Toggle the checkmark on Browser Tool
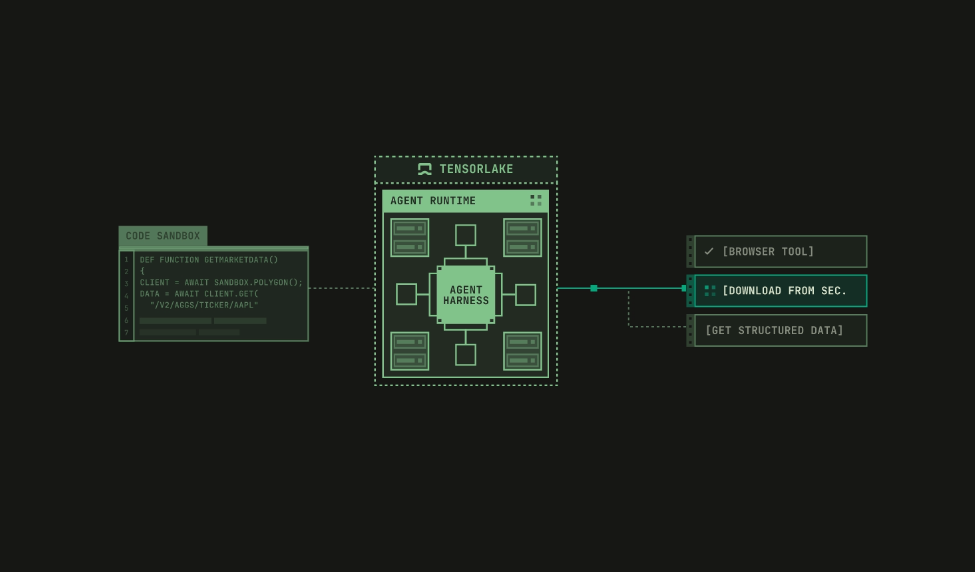Image resolution: width=975 pixels, height=572 pixels. click(x=709, y=252)
